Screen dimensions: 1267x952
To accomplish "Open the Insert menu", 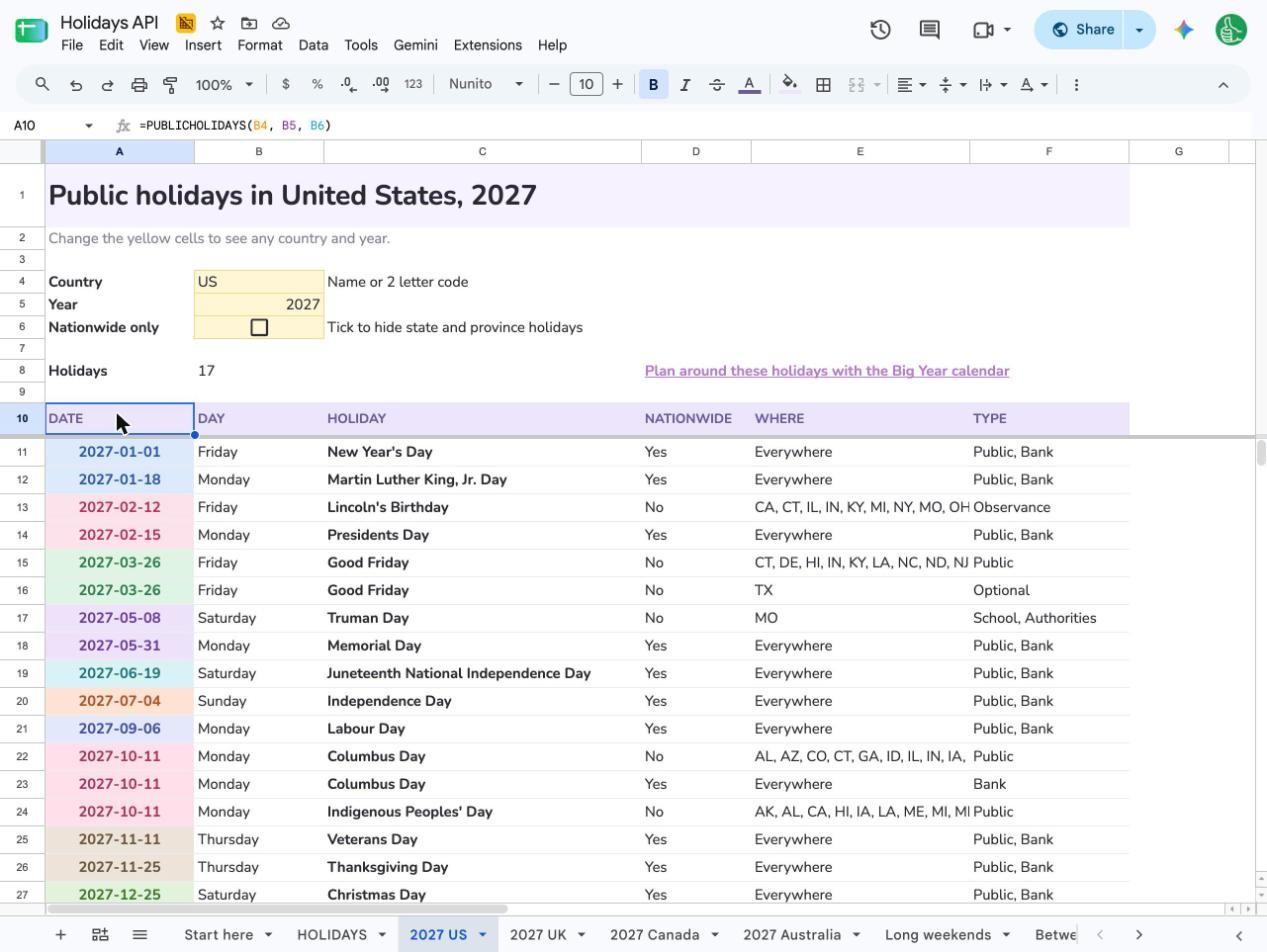I will pos(203,45).
